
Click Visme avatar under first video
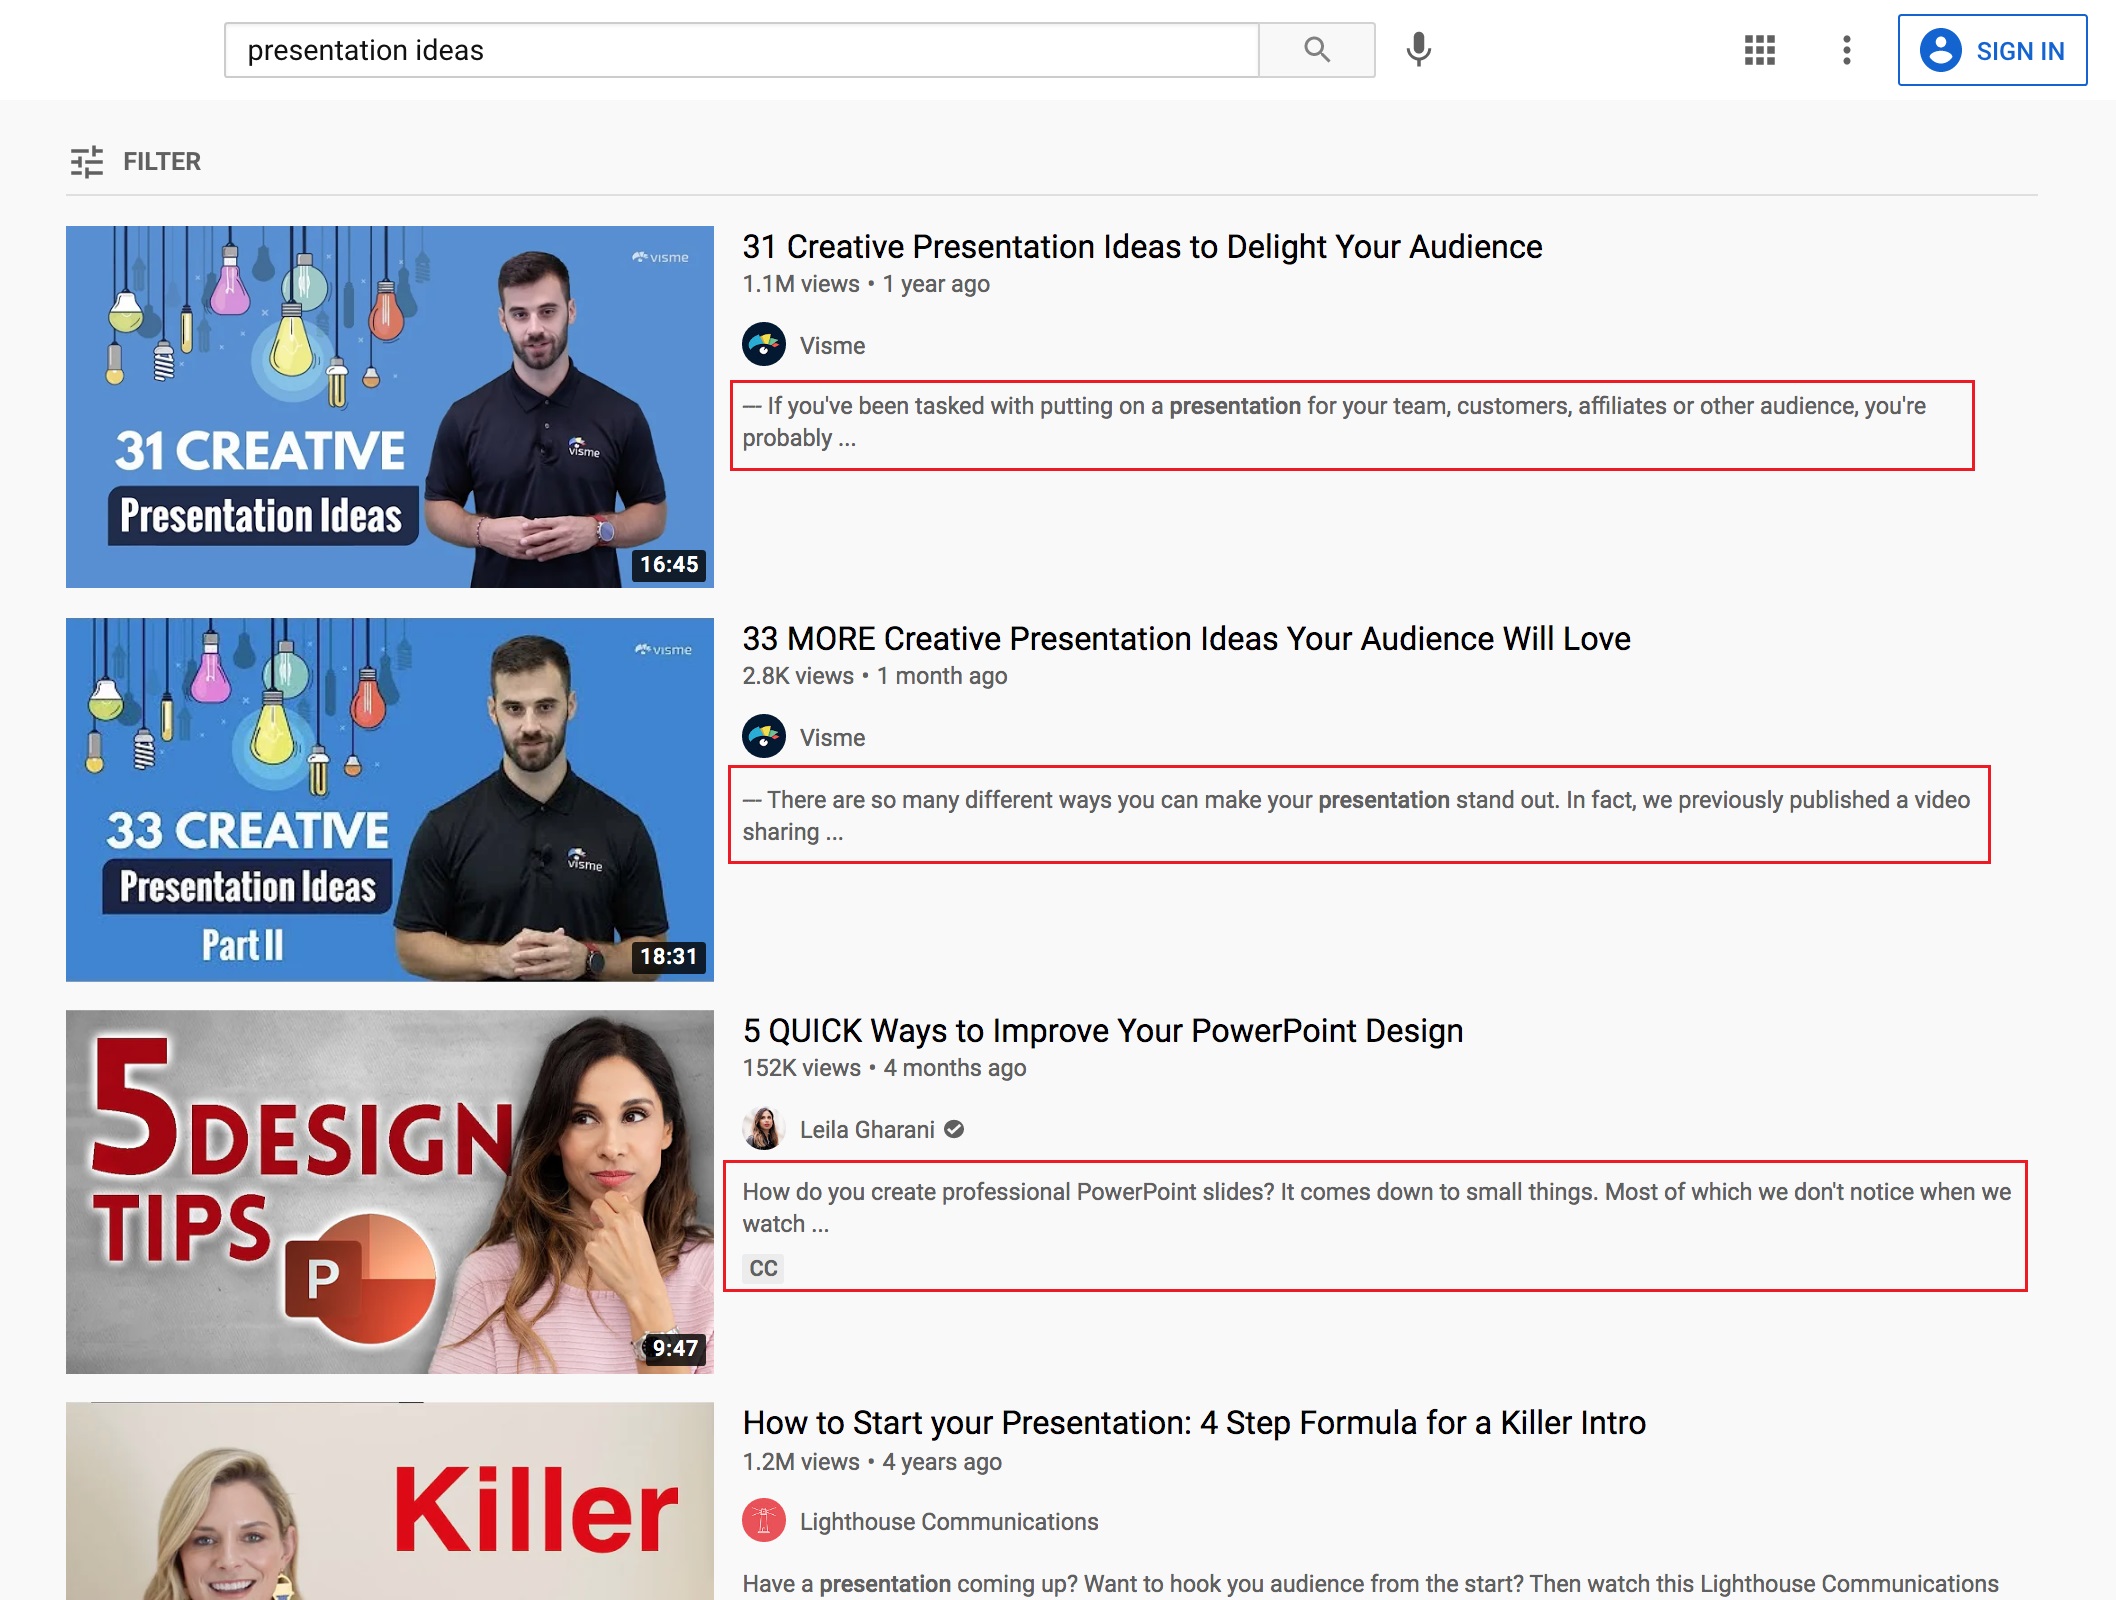pyautogui.click(x=764, y=345)
